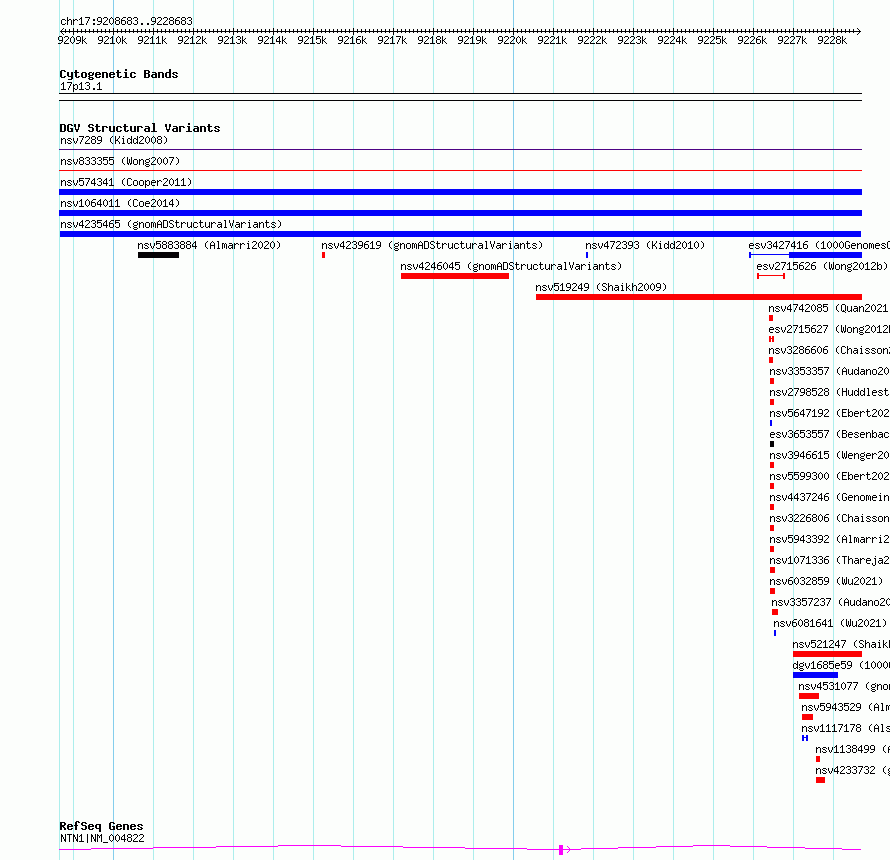Viewport: 890px width, 860px height.
Task: Select the nsv4742085 Quan2021 label
Action: (828, 308)
